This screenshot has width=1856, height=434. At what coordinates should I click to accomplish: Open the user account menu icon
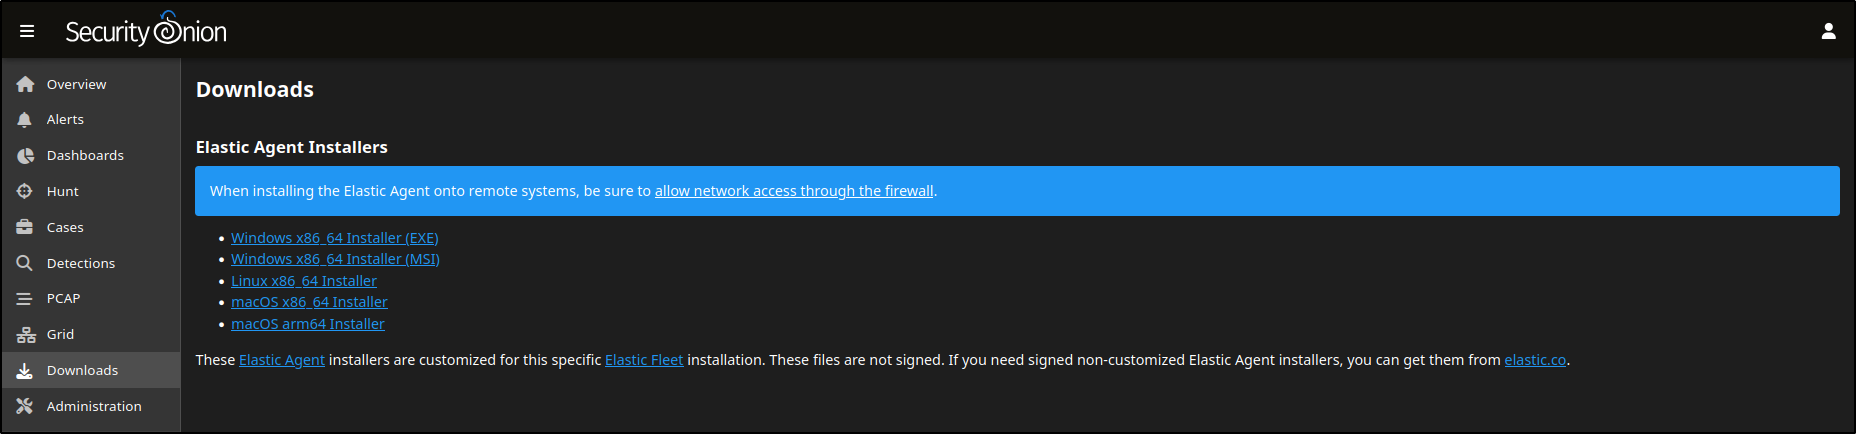1828,31
